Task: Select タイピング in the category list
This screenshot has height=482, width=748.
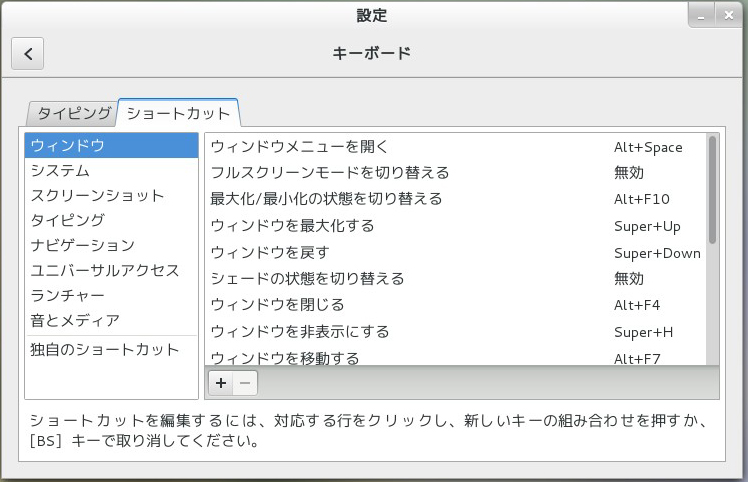Action: 111,220
